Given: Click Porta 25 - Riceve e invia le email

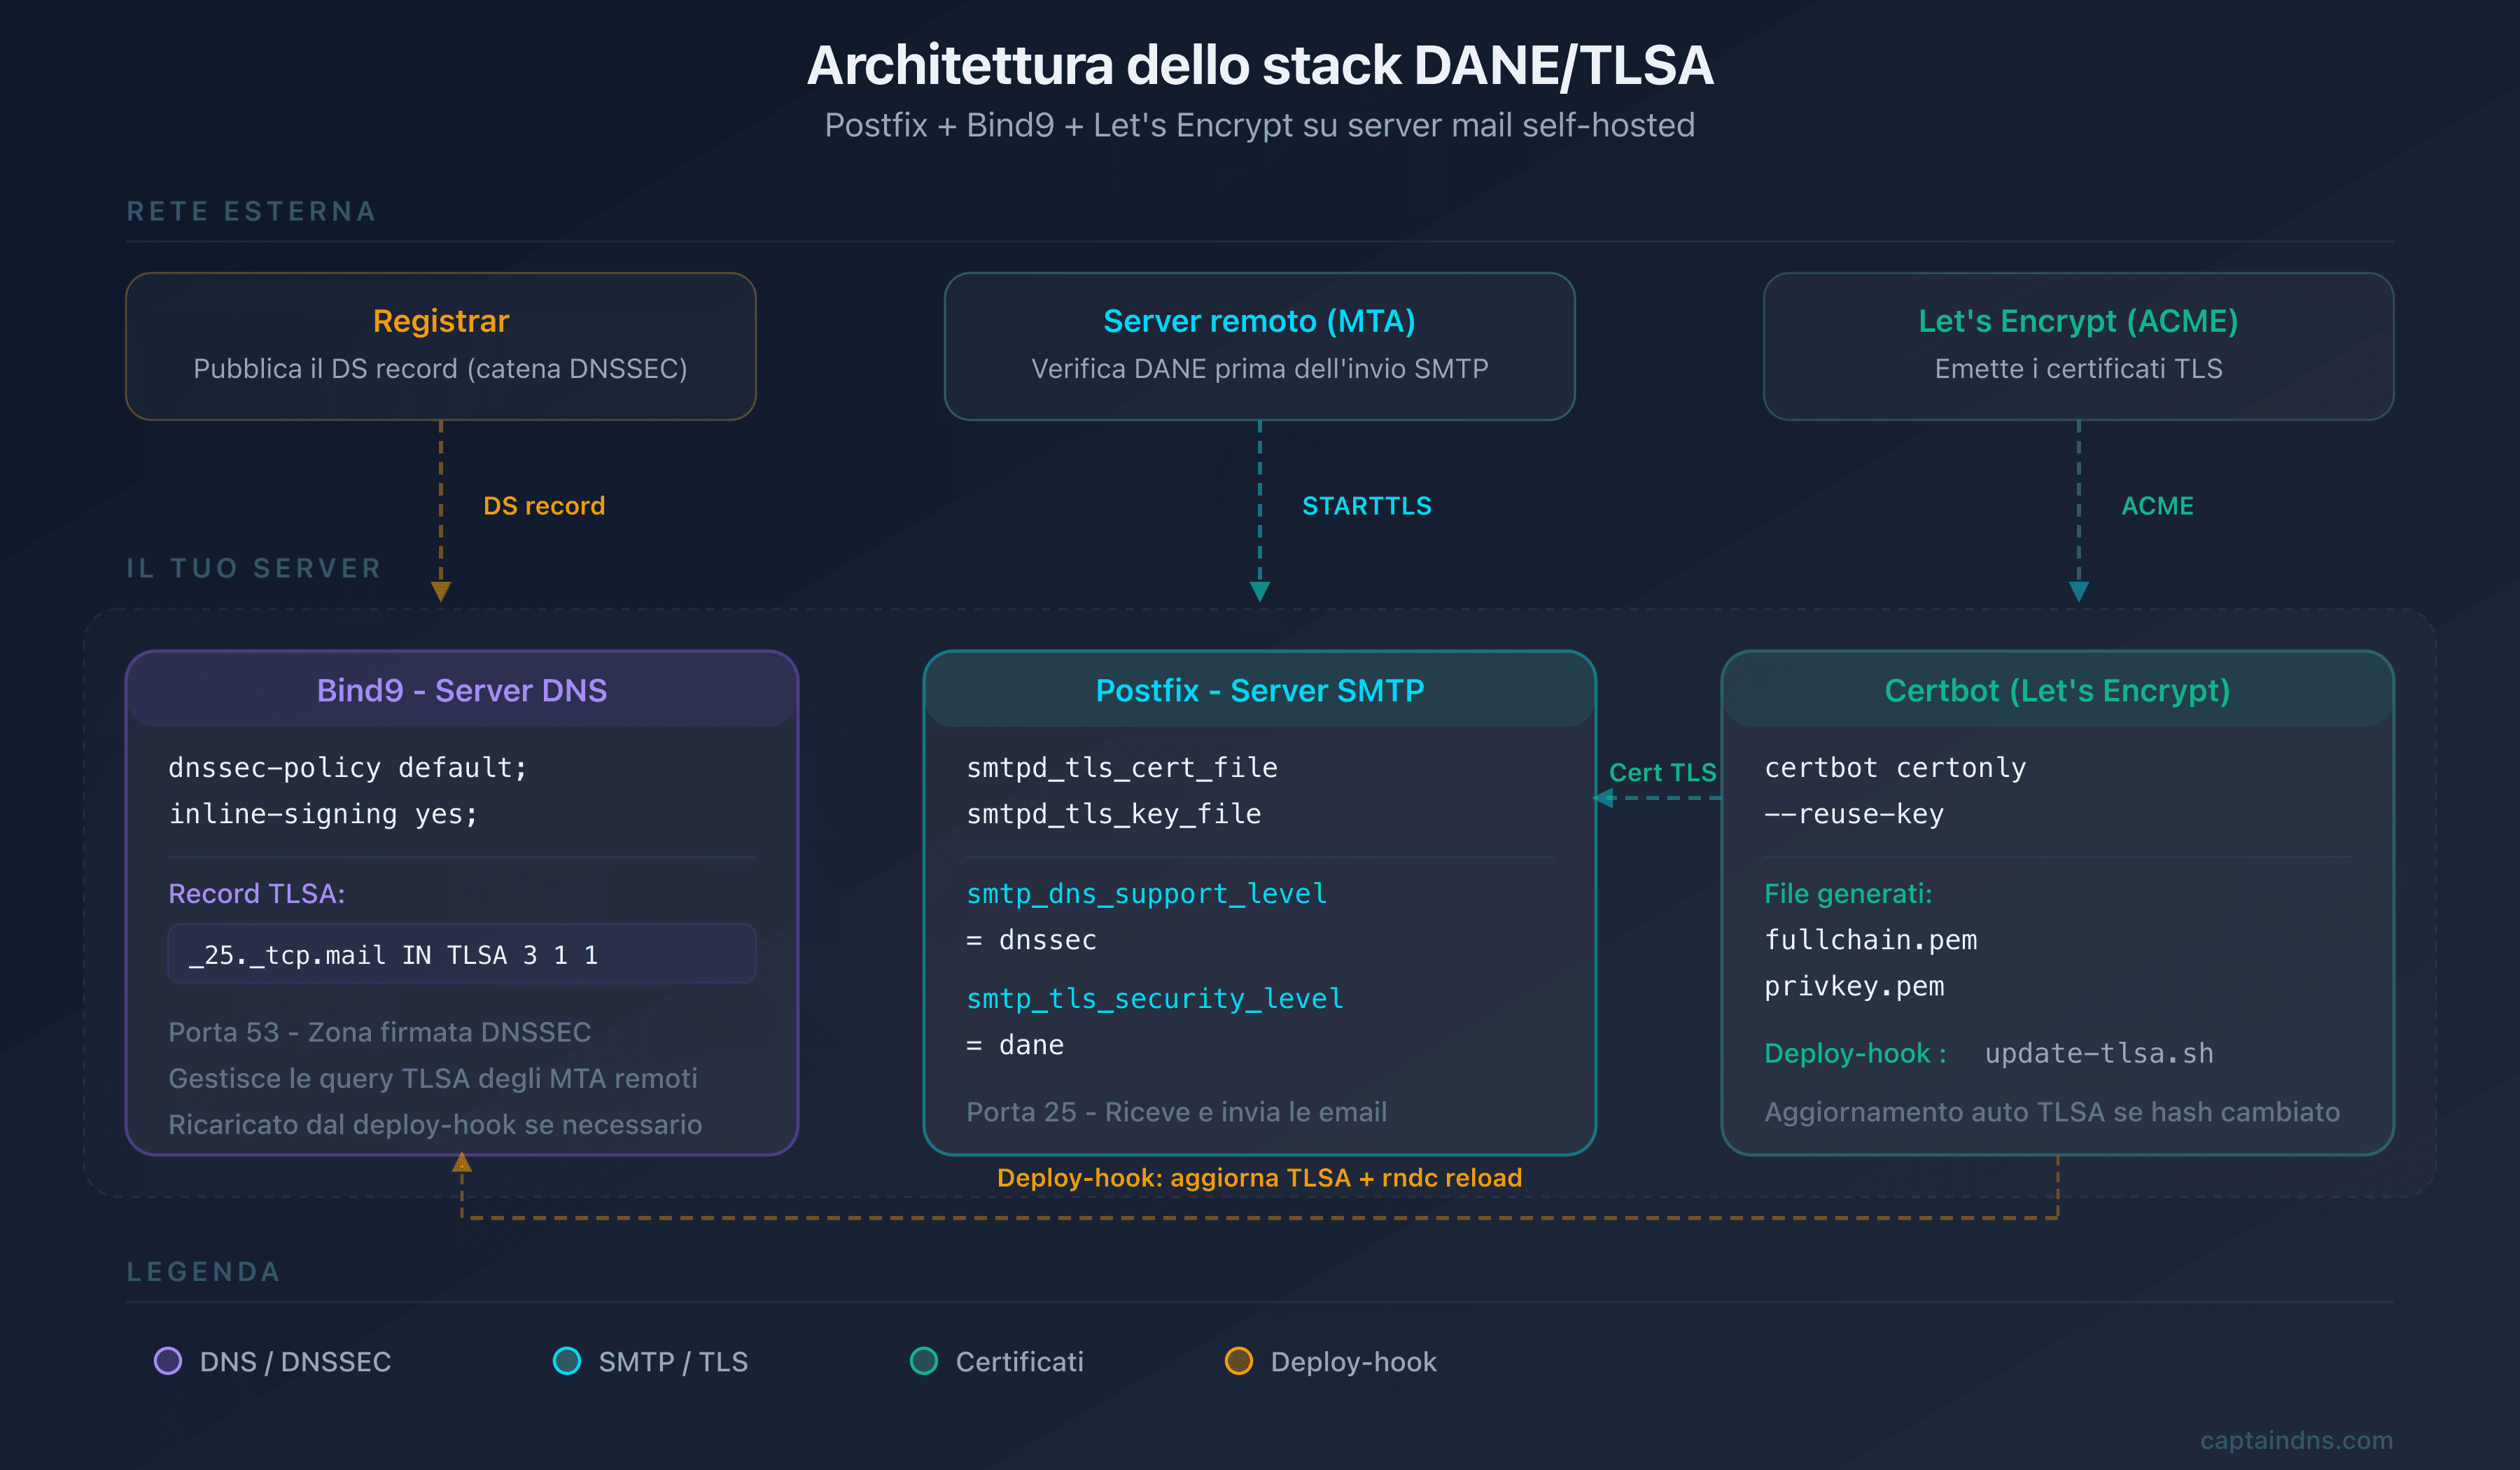Looking at the screenshot, I should point(1177,1112).
